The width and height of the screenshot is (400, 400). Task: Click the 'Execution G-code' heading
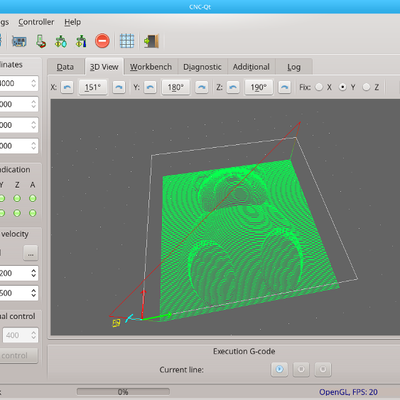[244, 351]
